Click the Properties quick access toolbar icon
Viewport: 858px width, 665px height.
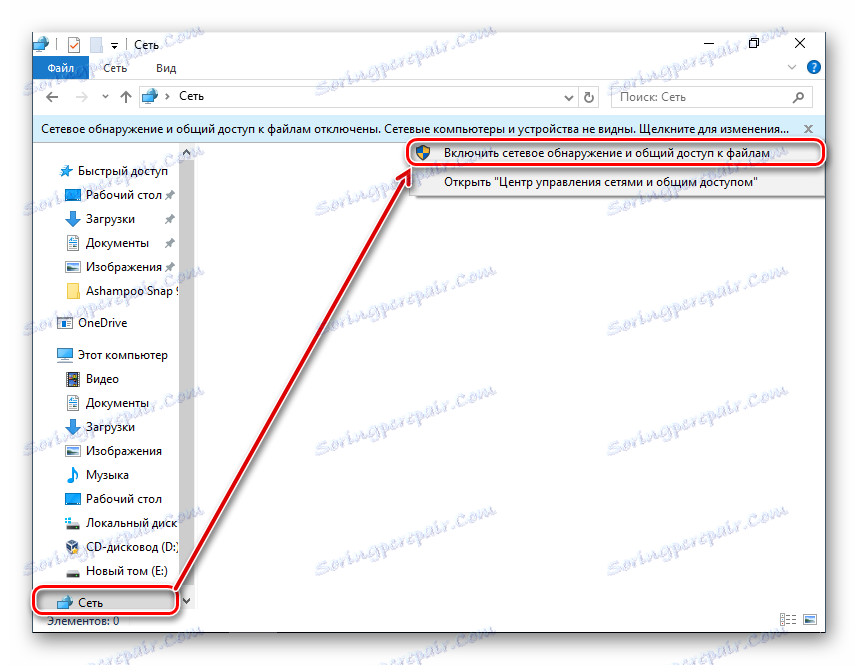[x=74, y=45]
